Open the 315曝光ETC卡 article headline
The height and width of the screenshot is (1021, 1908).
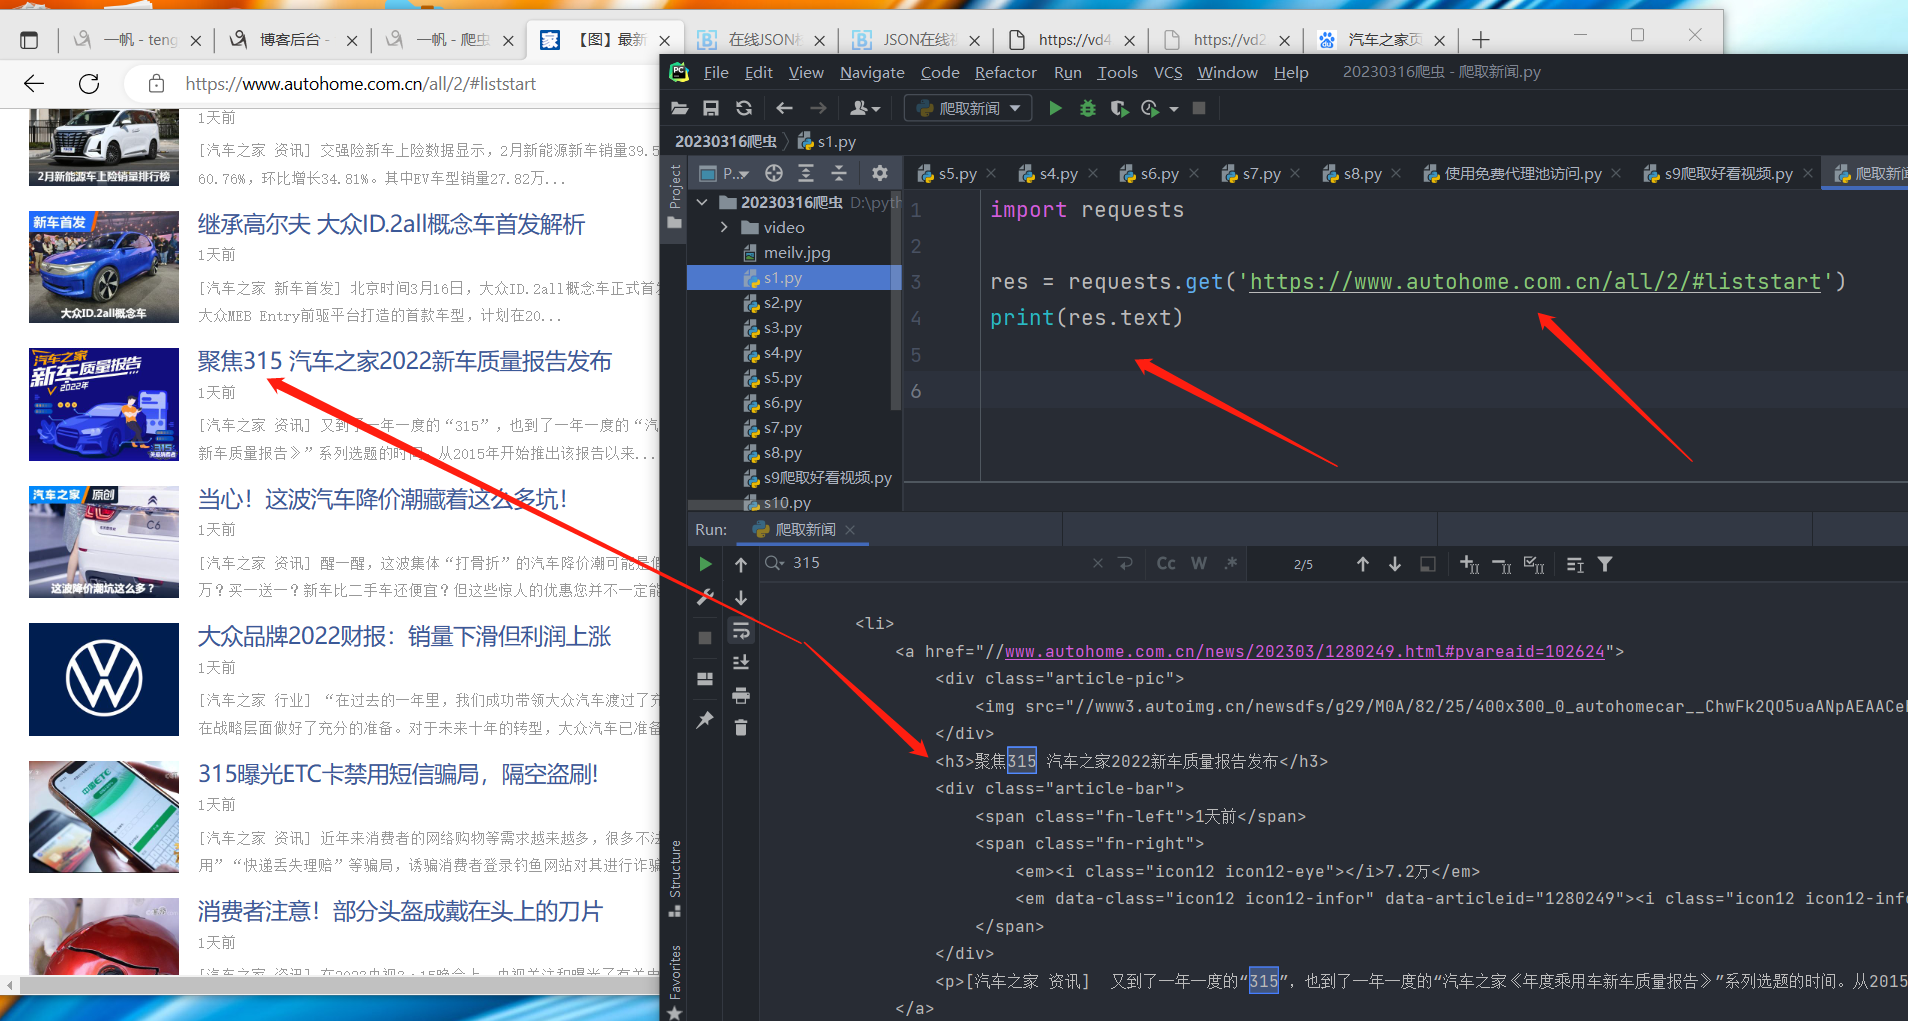(x=397, y=774)
